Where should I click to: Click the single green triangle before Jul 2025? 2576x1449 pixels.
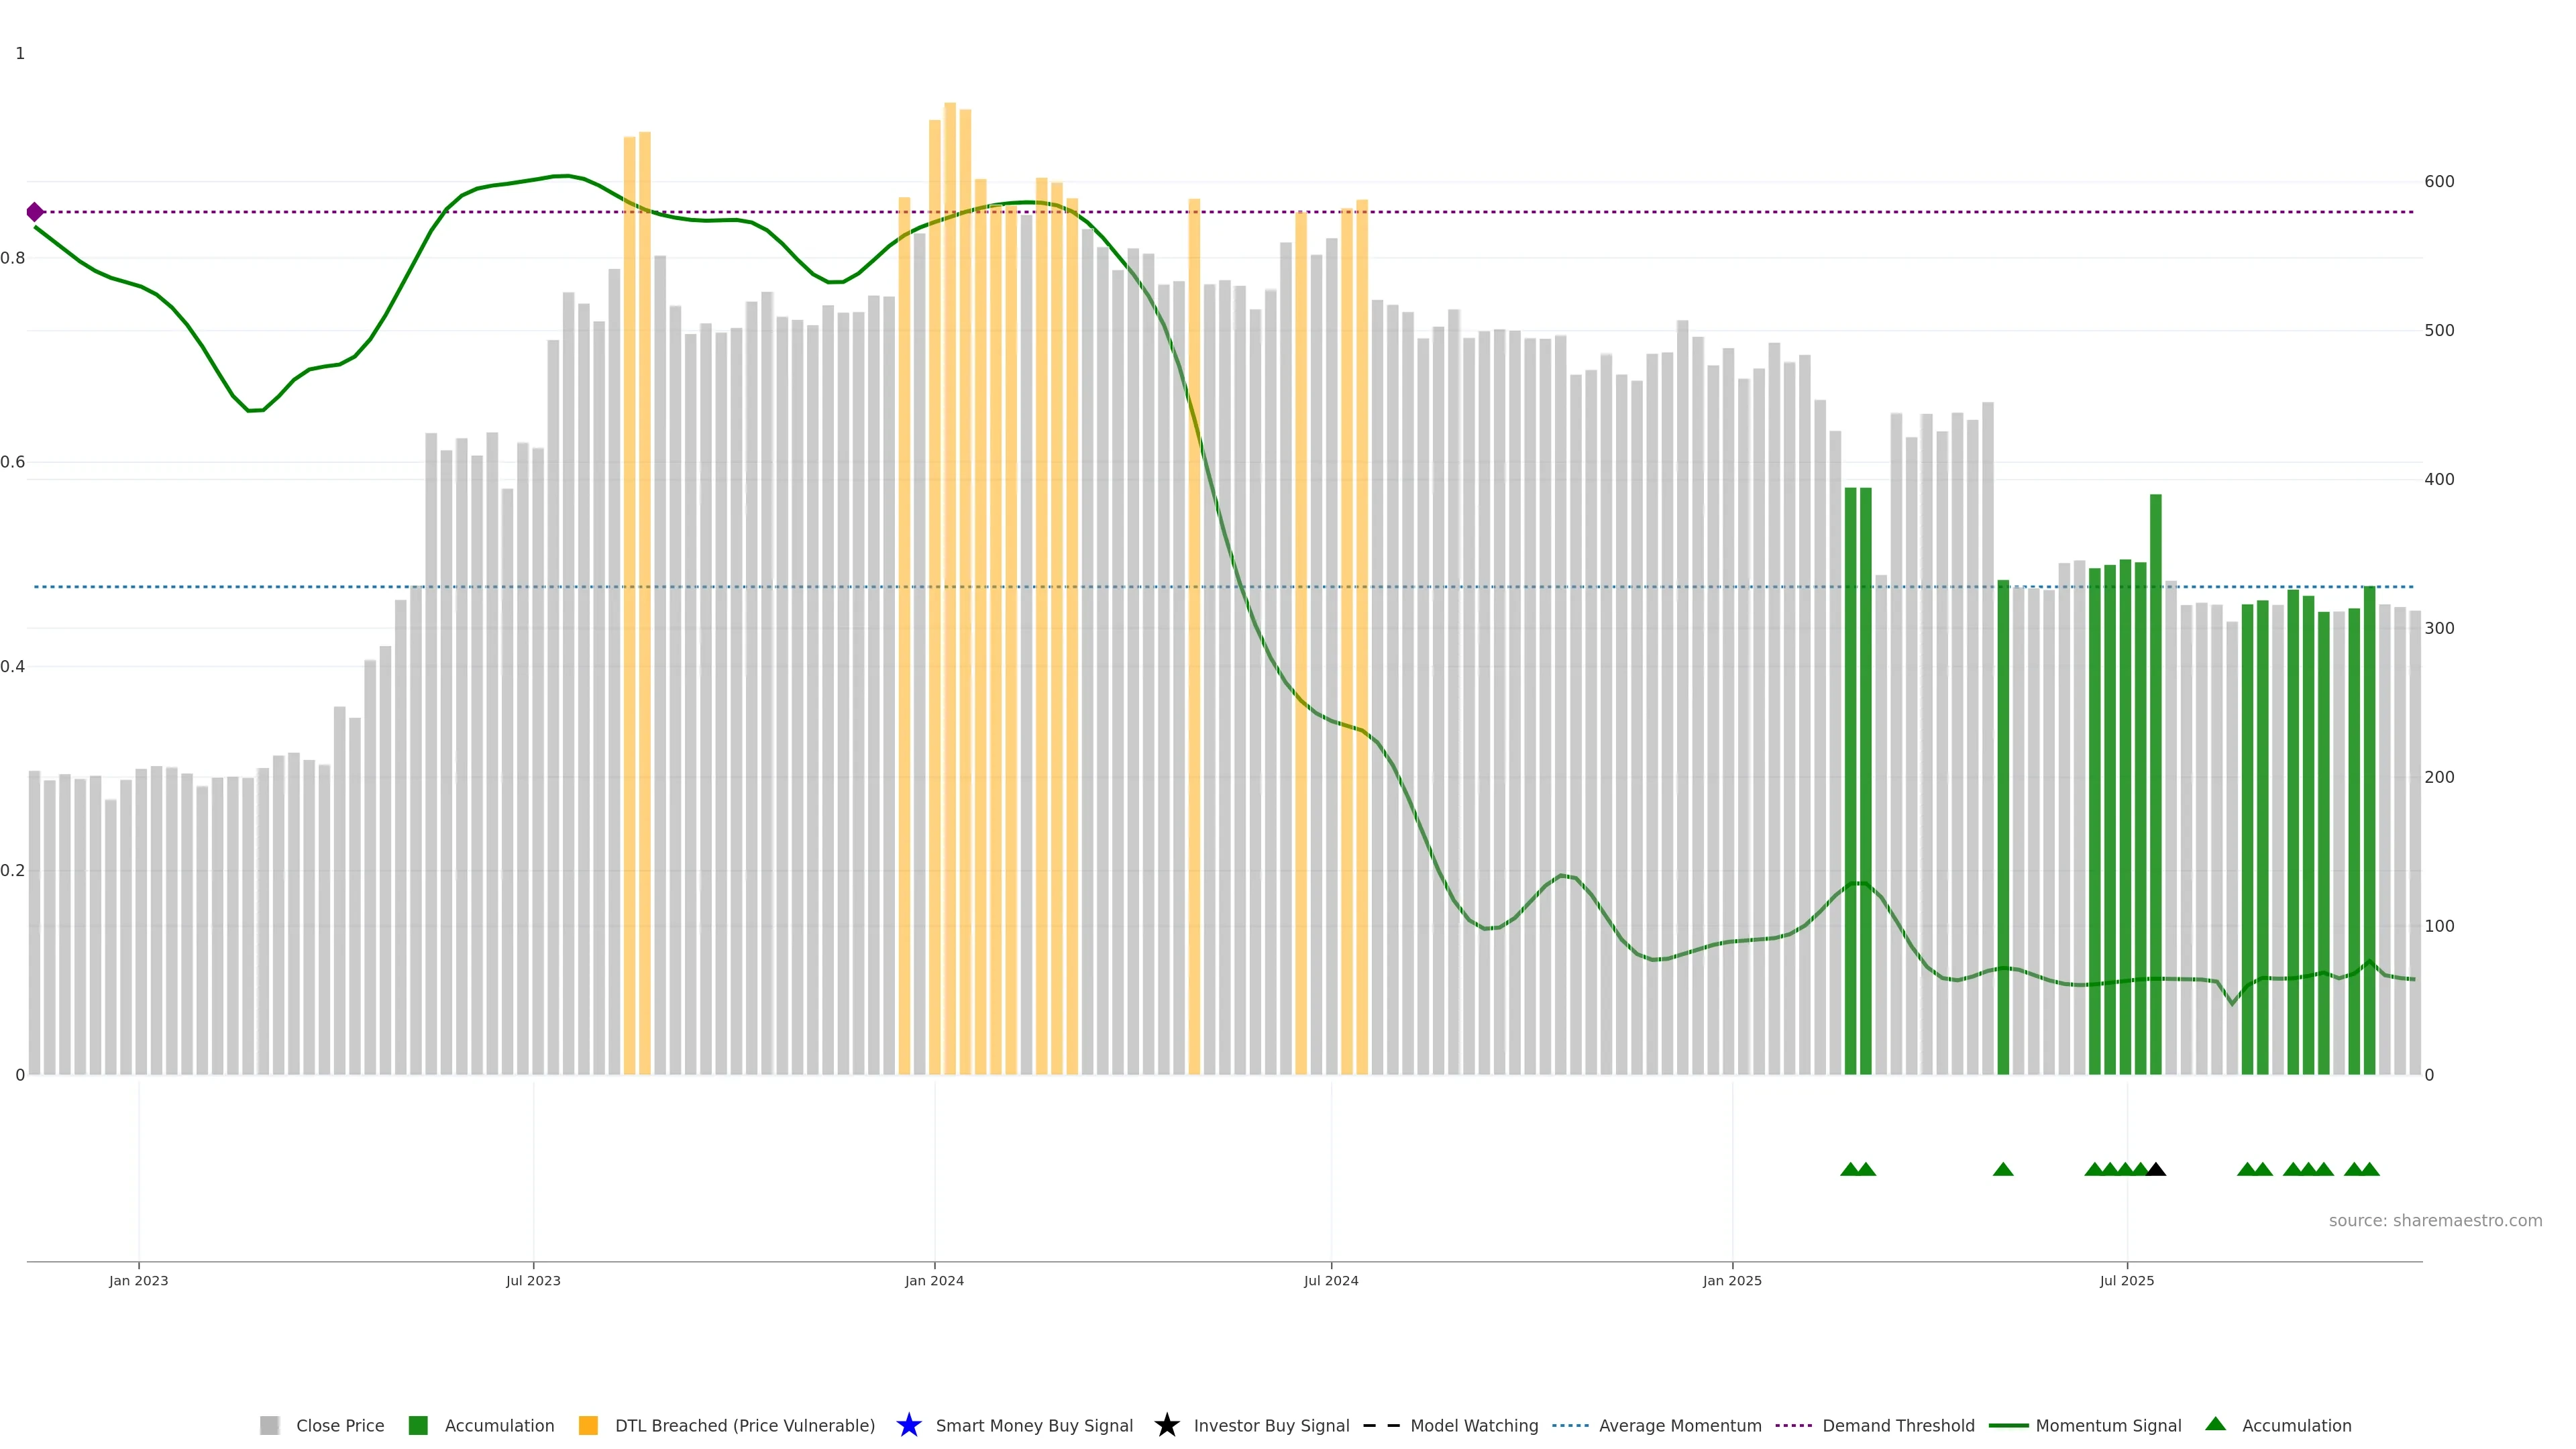(2003, 1169)
